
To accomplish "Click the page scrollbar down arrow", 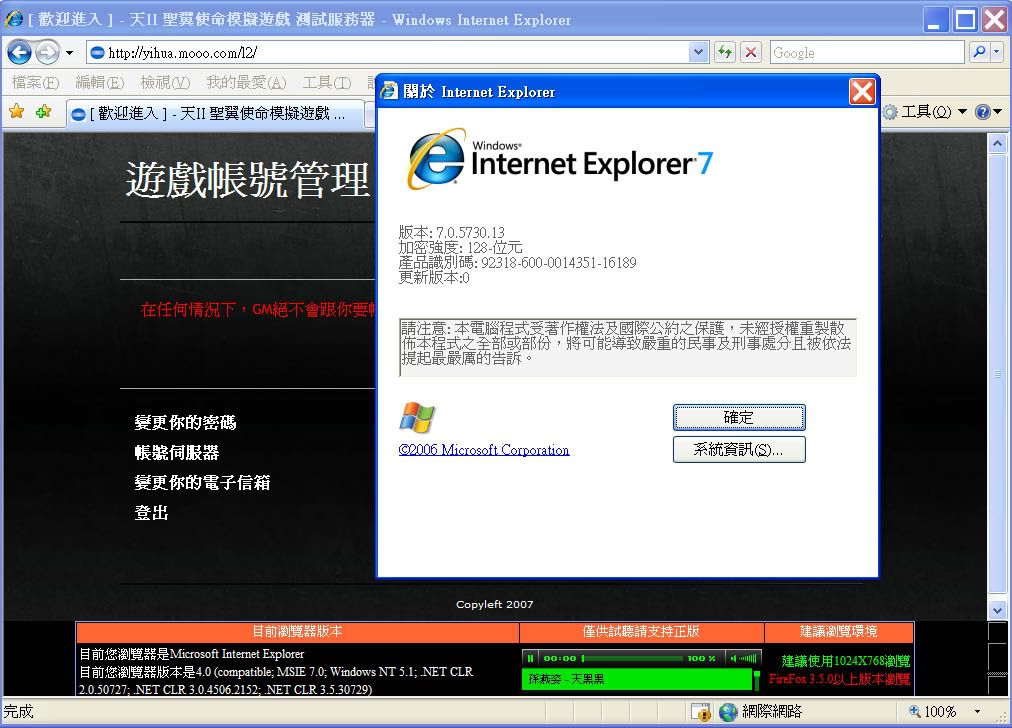I will [x=997, y=610].
